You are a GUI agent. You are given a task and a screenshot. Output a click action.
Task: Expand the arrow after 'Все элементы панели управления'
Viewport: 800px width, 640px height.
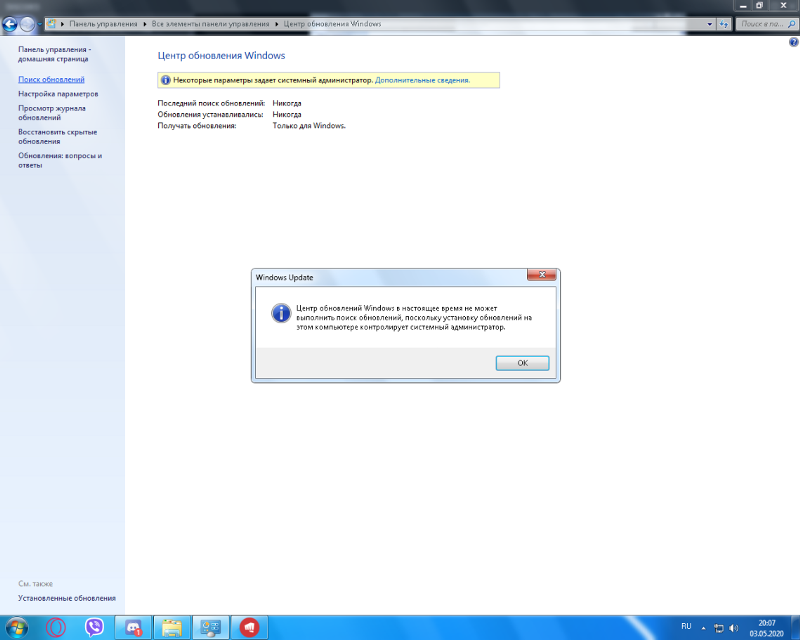(277, 24)
